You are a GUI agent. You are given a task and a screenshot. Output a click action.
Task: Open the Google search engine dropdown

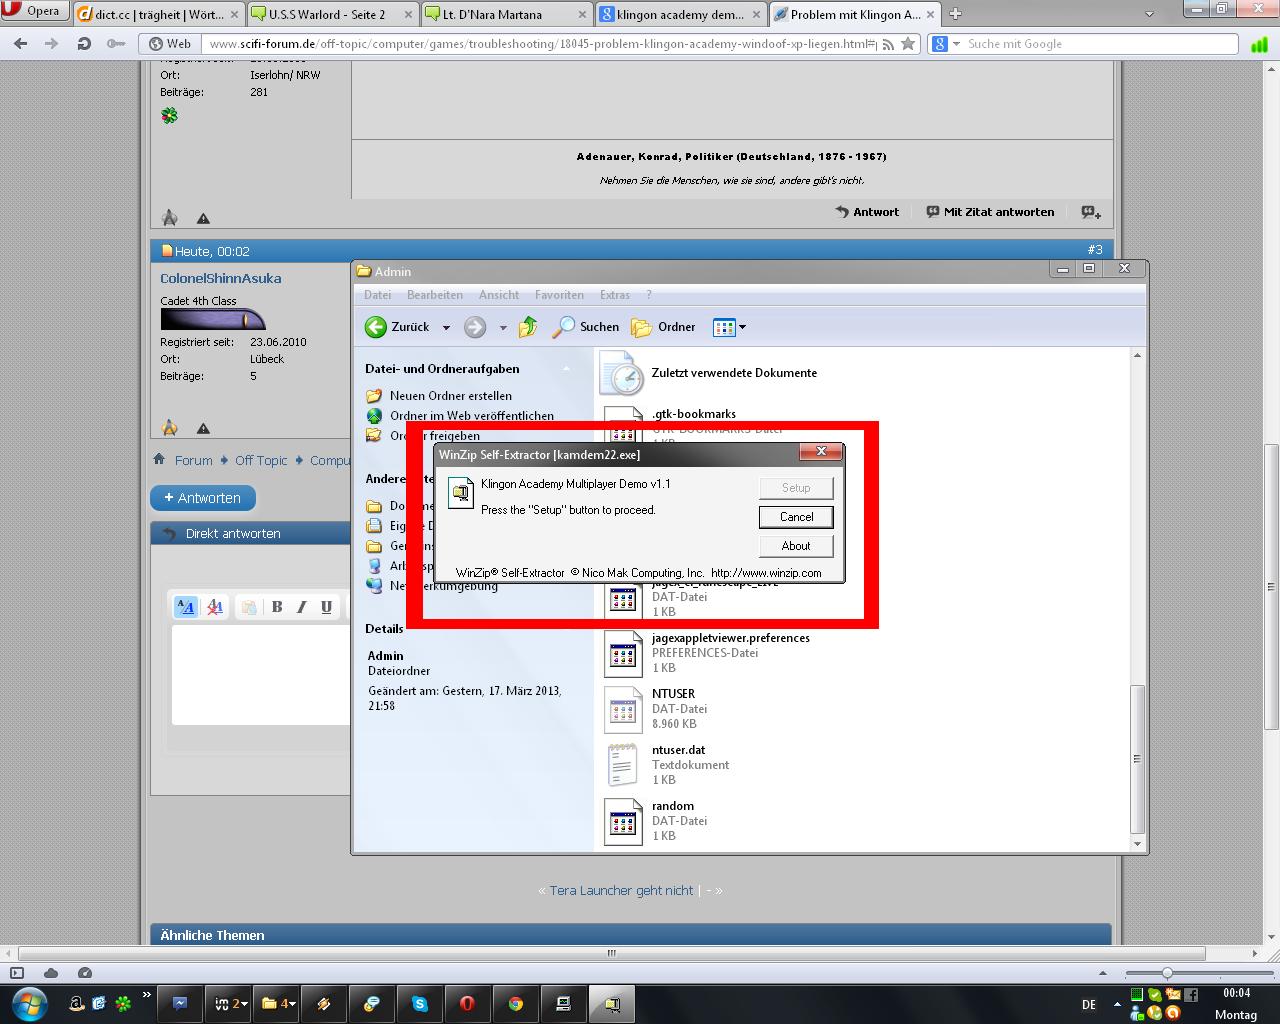(x=945, y=44)
